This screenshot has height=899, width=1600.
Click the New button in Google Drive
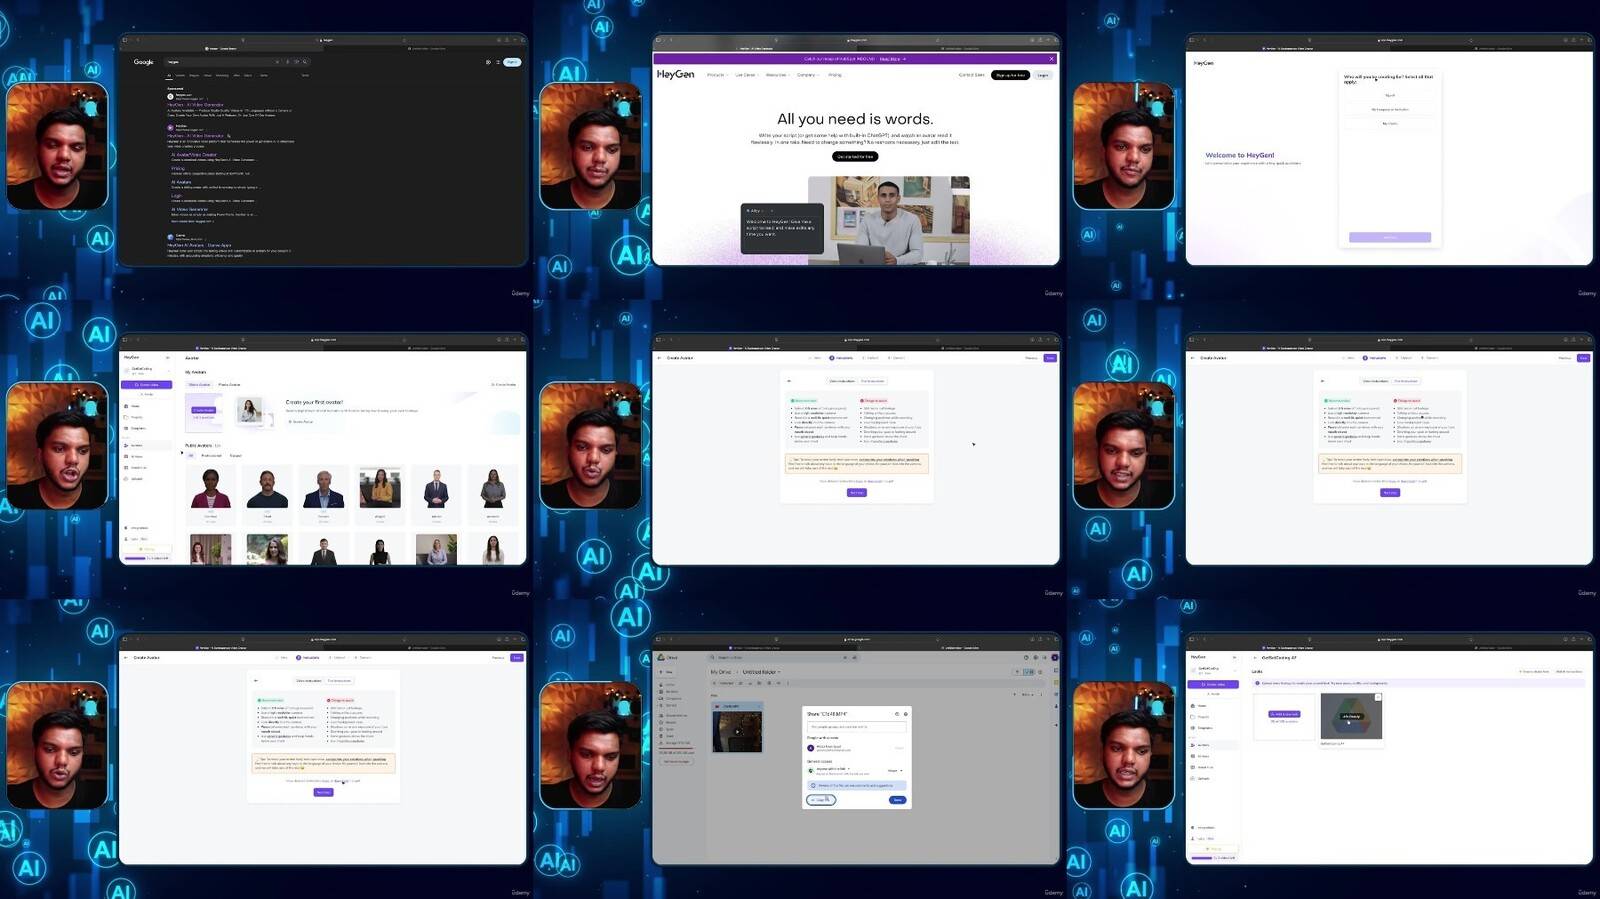coord(667,672)
